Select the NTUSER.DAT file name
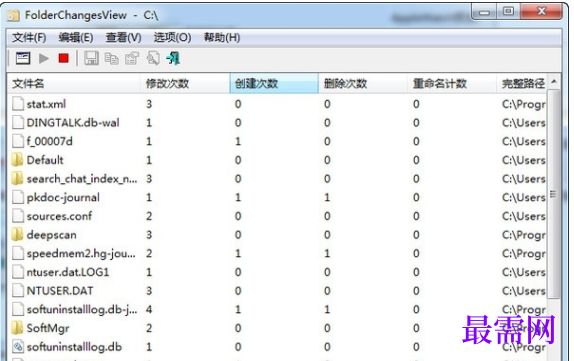Image resolution: width=574 pixels, height=361 pixels. [60, 291]
